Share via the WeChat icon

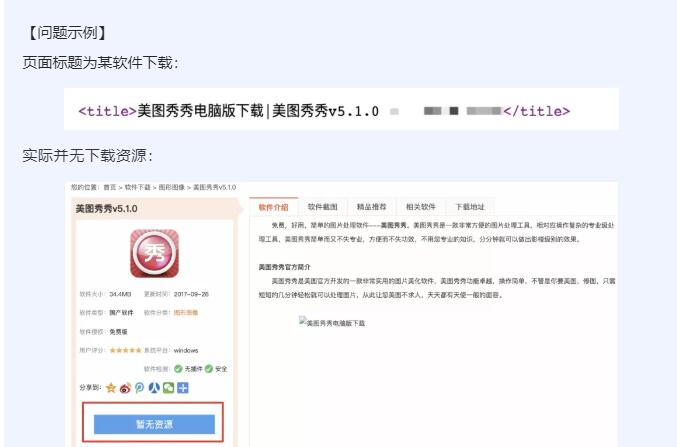click(168, 388)
